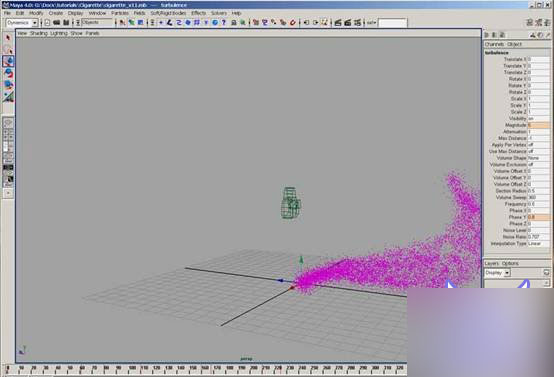Click Open Scene icon on status line
Viewport: 554px width, 377px height.
pyautogui.click(x=57, y=23)
